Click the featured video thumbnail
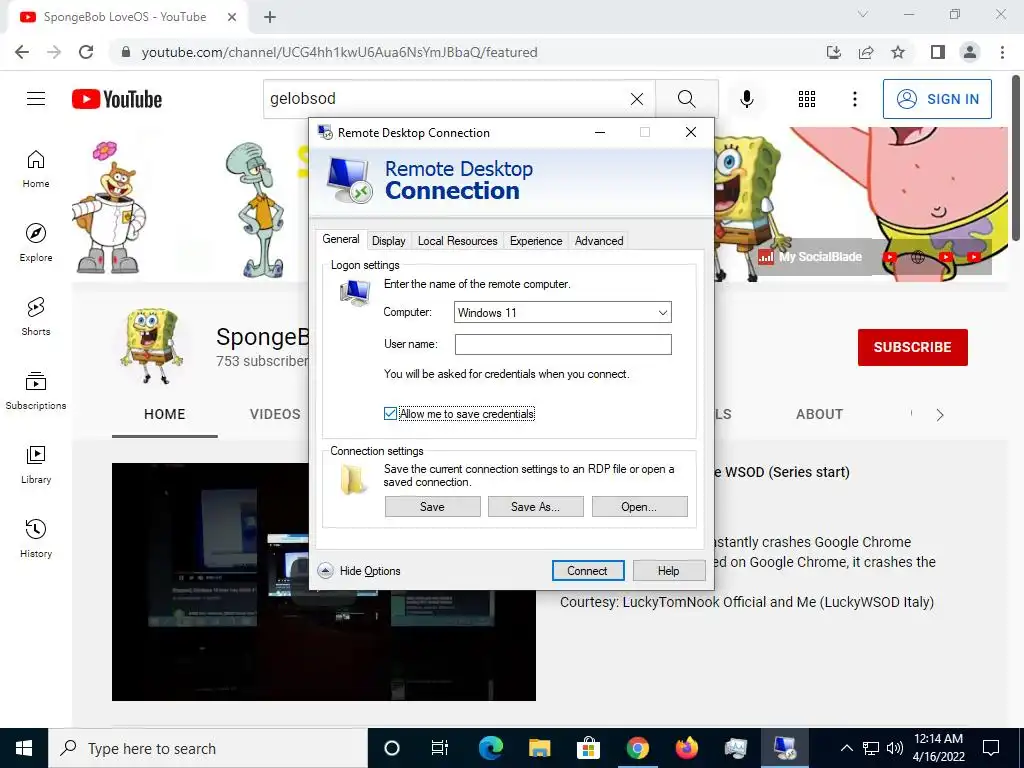Screen dimensions: 1024x768 pos(324,582)
